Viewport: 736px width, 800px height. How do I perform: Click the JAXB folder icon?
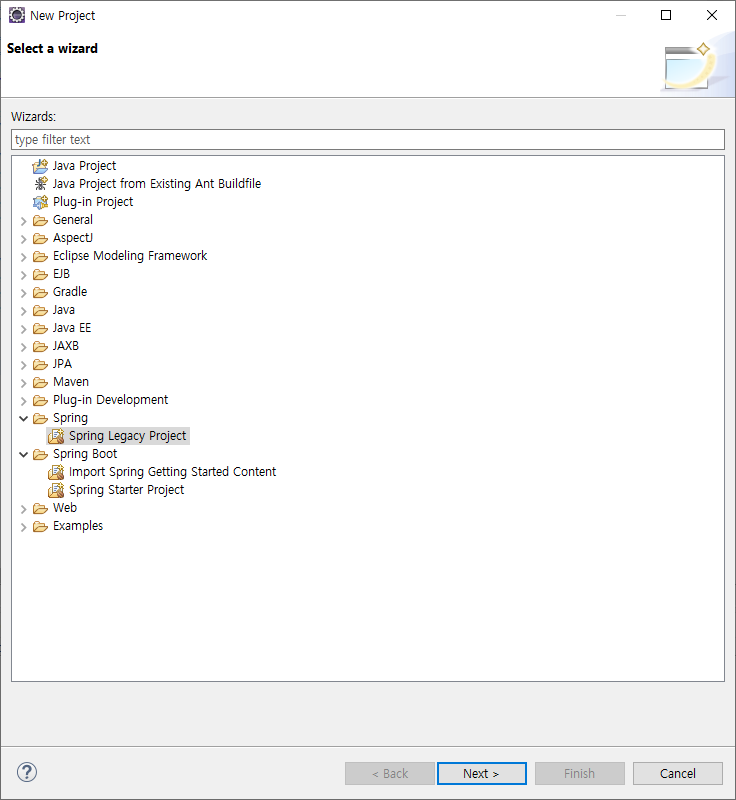40,346
